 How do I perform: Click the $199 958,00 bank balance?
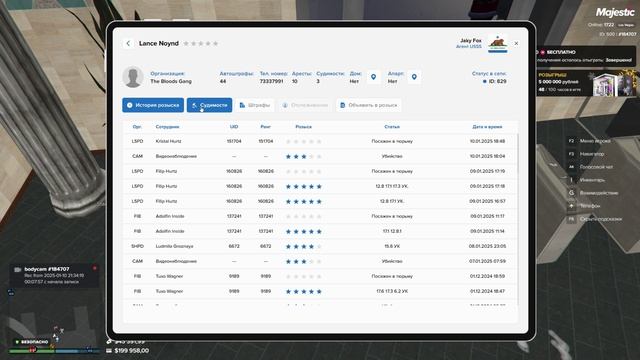(x=127, y=351)
